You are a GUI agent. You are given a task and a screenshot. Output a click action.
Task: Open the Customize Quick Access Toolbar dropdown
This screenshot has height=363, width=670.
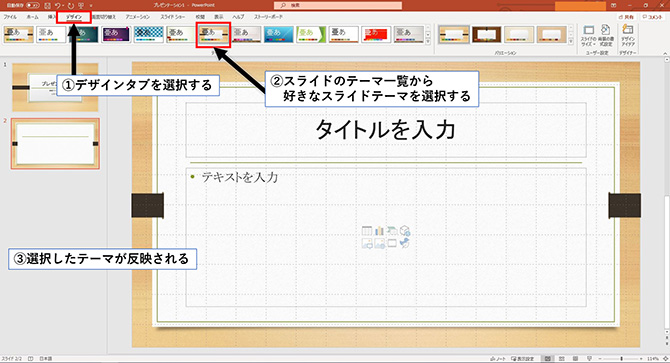coord(91,6)
